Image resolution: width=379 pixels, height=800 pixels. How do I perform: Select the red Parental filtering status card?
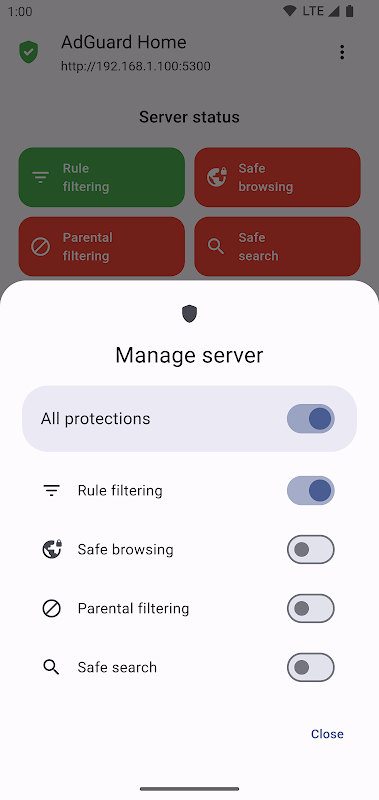tap(102, 246)
